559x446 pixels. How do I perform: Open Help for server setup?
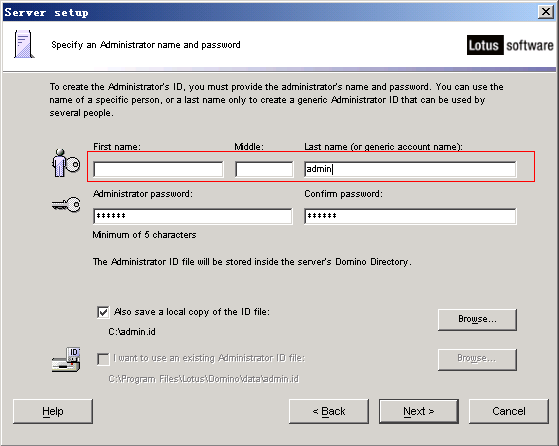tap(53, 411)
